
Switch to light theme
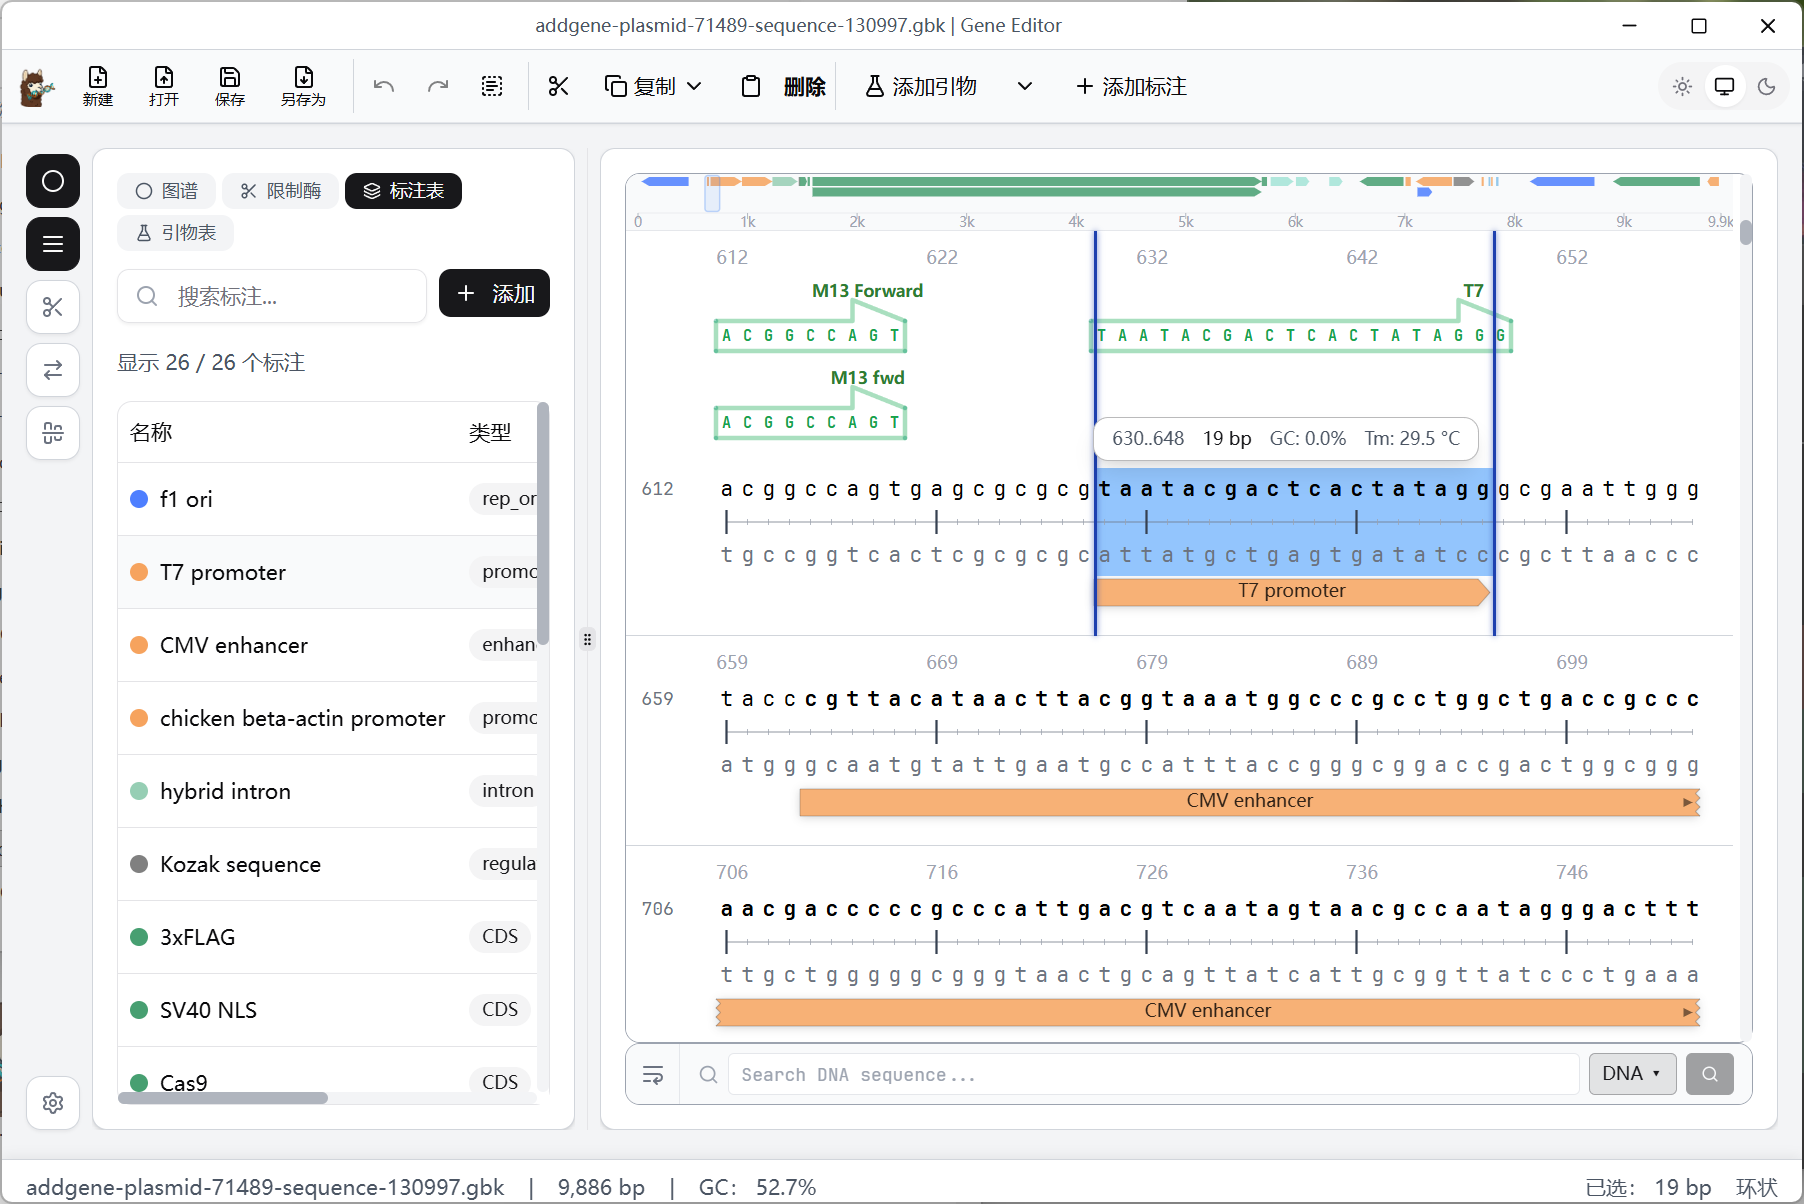click(x=1683, y=87)
